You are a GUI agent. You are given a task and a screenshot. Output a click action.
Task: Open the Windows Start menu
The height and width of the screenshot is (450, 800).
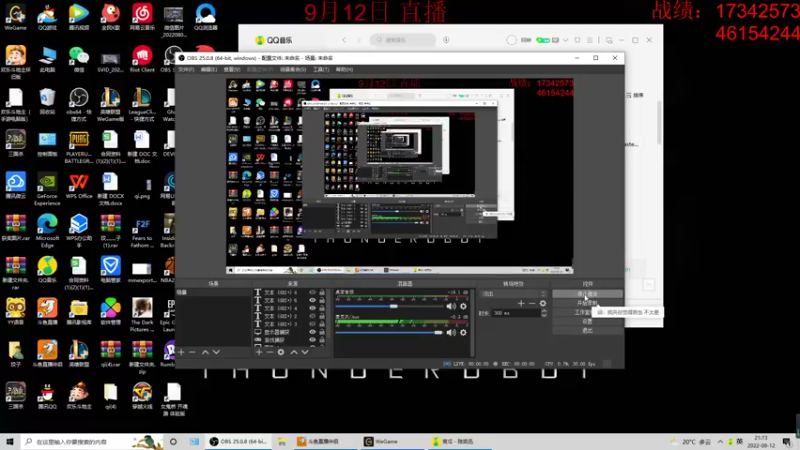(x=10, y=441)
